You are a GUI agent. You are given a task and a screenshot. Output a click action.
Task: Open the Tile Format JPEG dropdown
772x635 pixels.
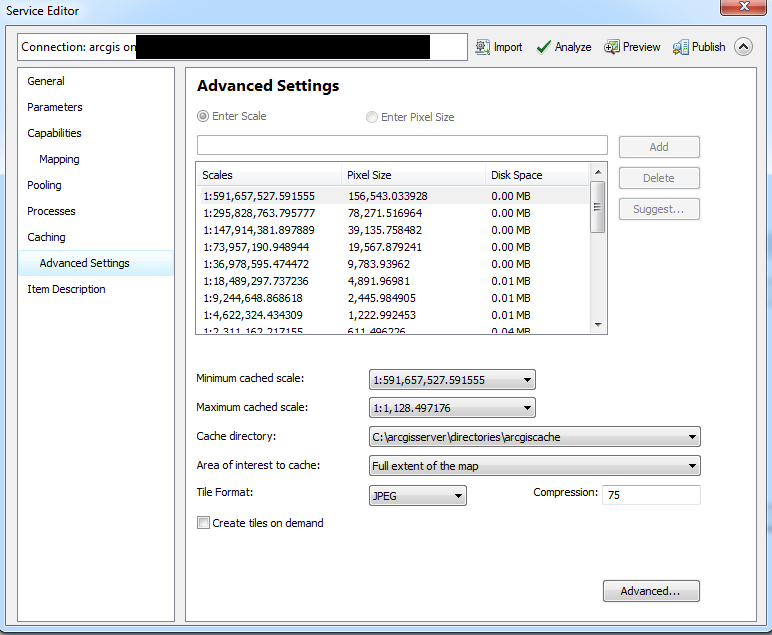coord(418,495)
